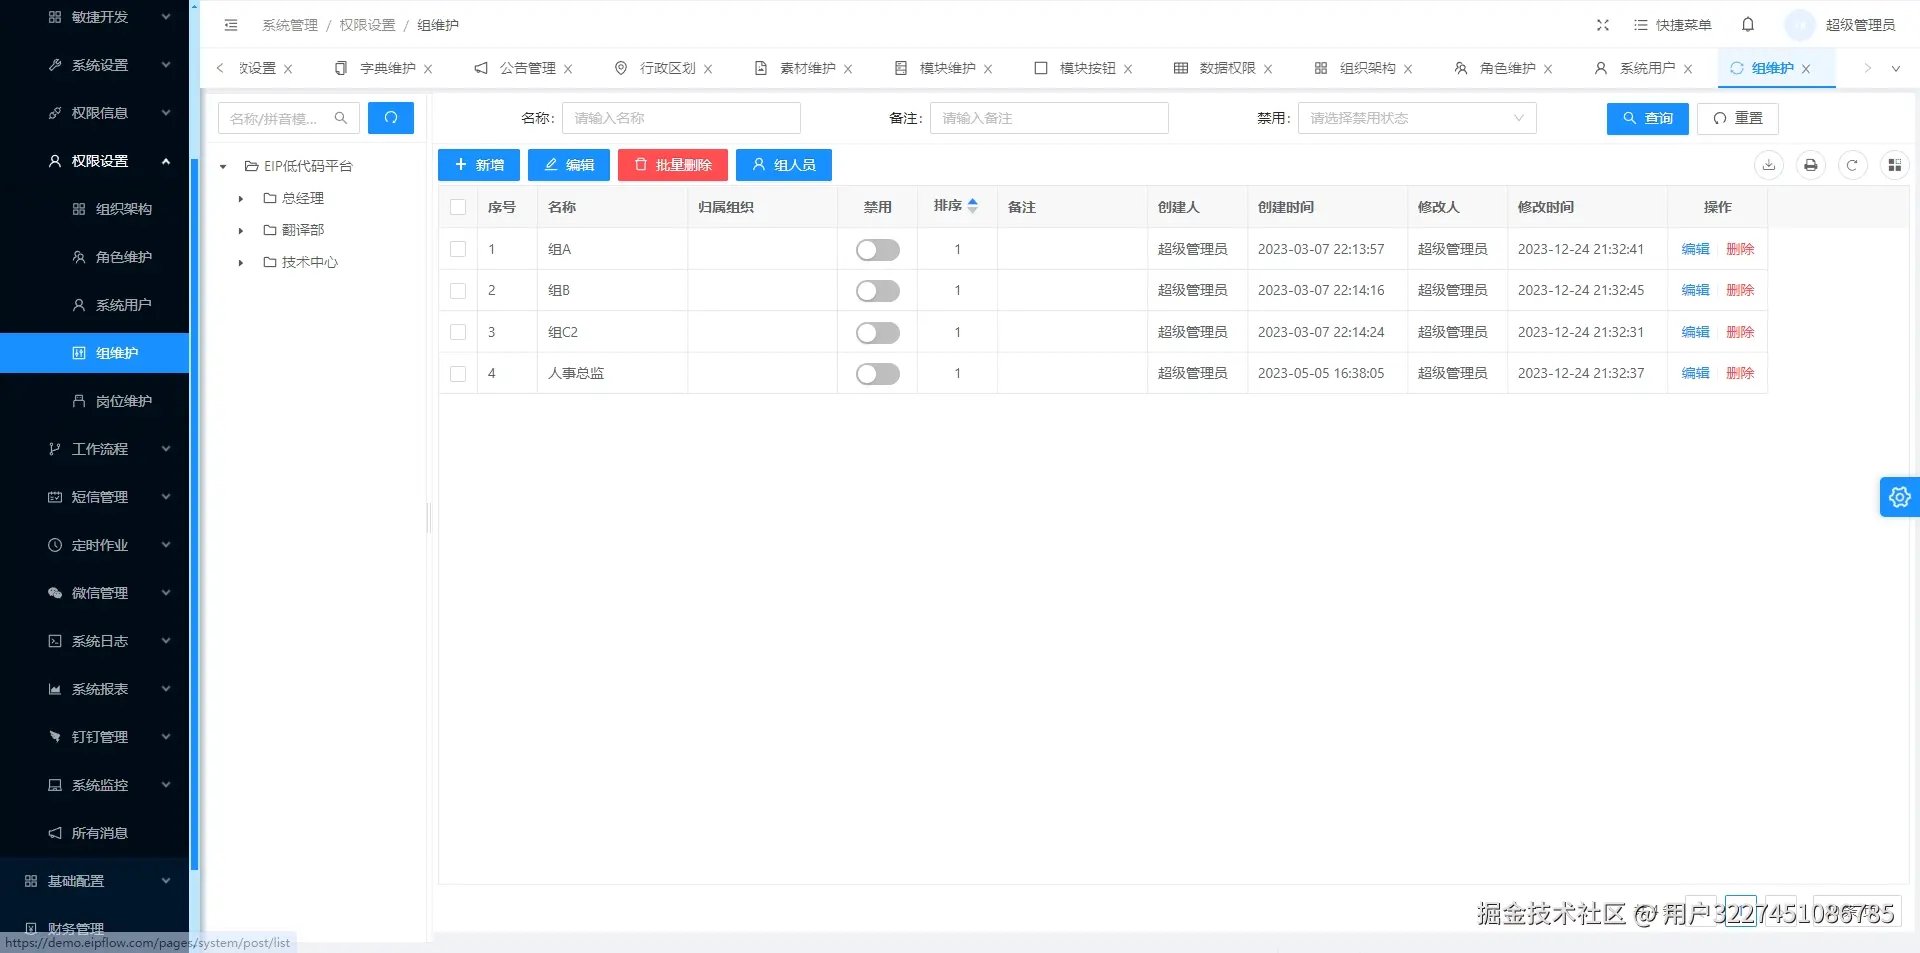
Task: Open the notification bell
Action: 1748,25
